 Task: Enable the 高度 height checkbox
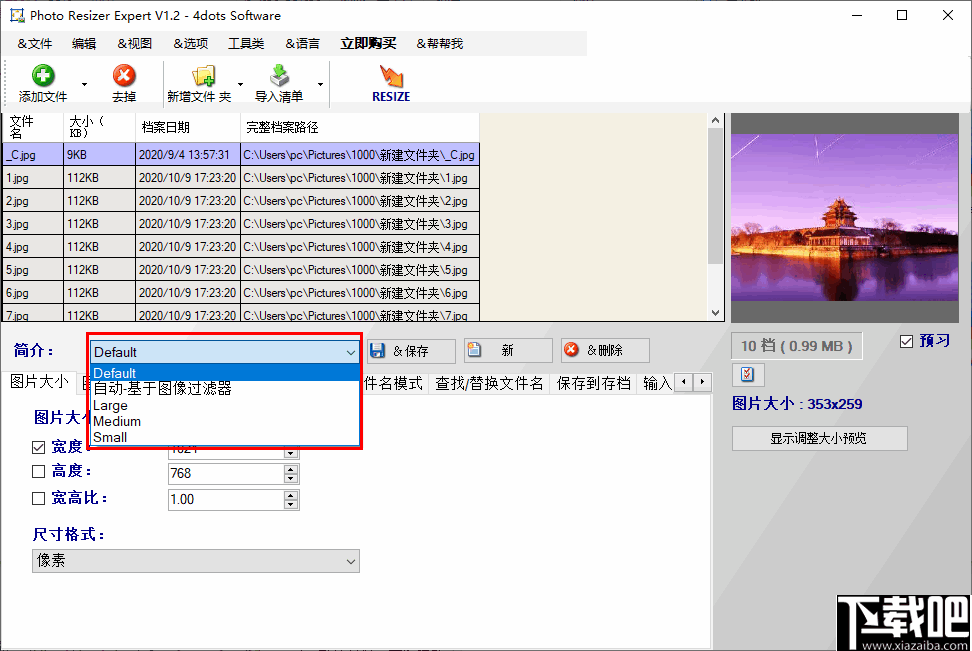coord(38,471)
